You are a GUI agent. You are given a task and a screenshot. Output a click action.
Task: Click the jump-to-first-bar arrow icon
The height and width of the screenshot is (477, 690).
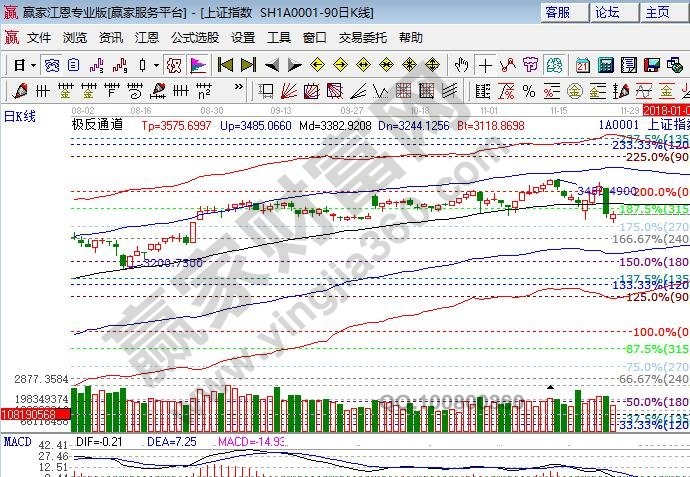click(226, 65)
